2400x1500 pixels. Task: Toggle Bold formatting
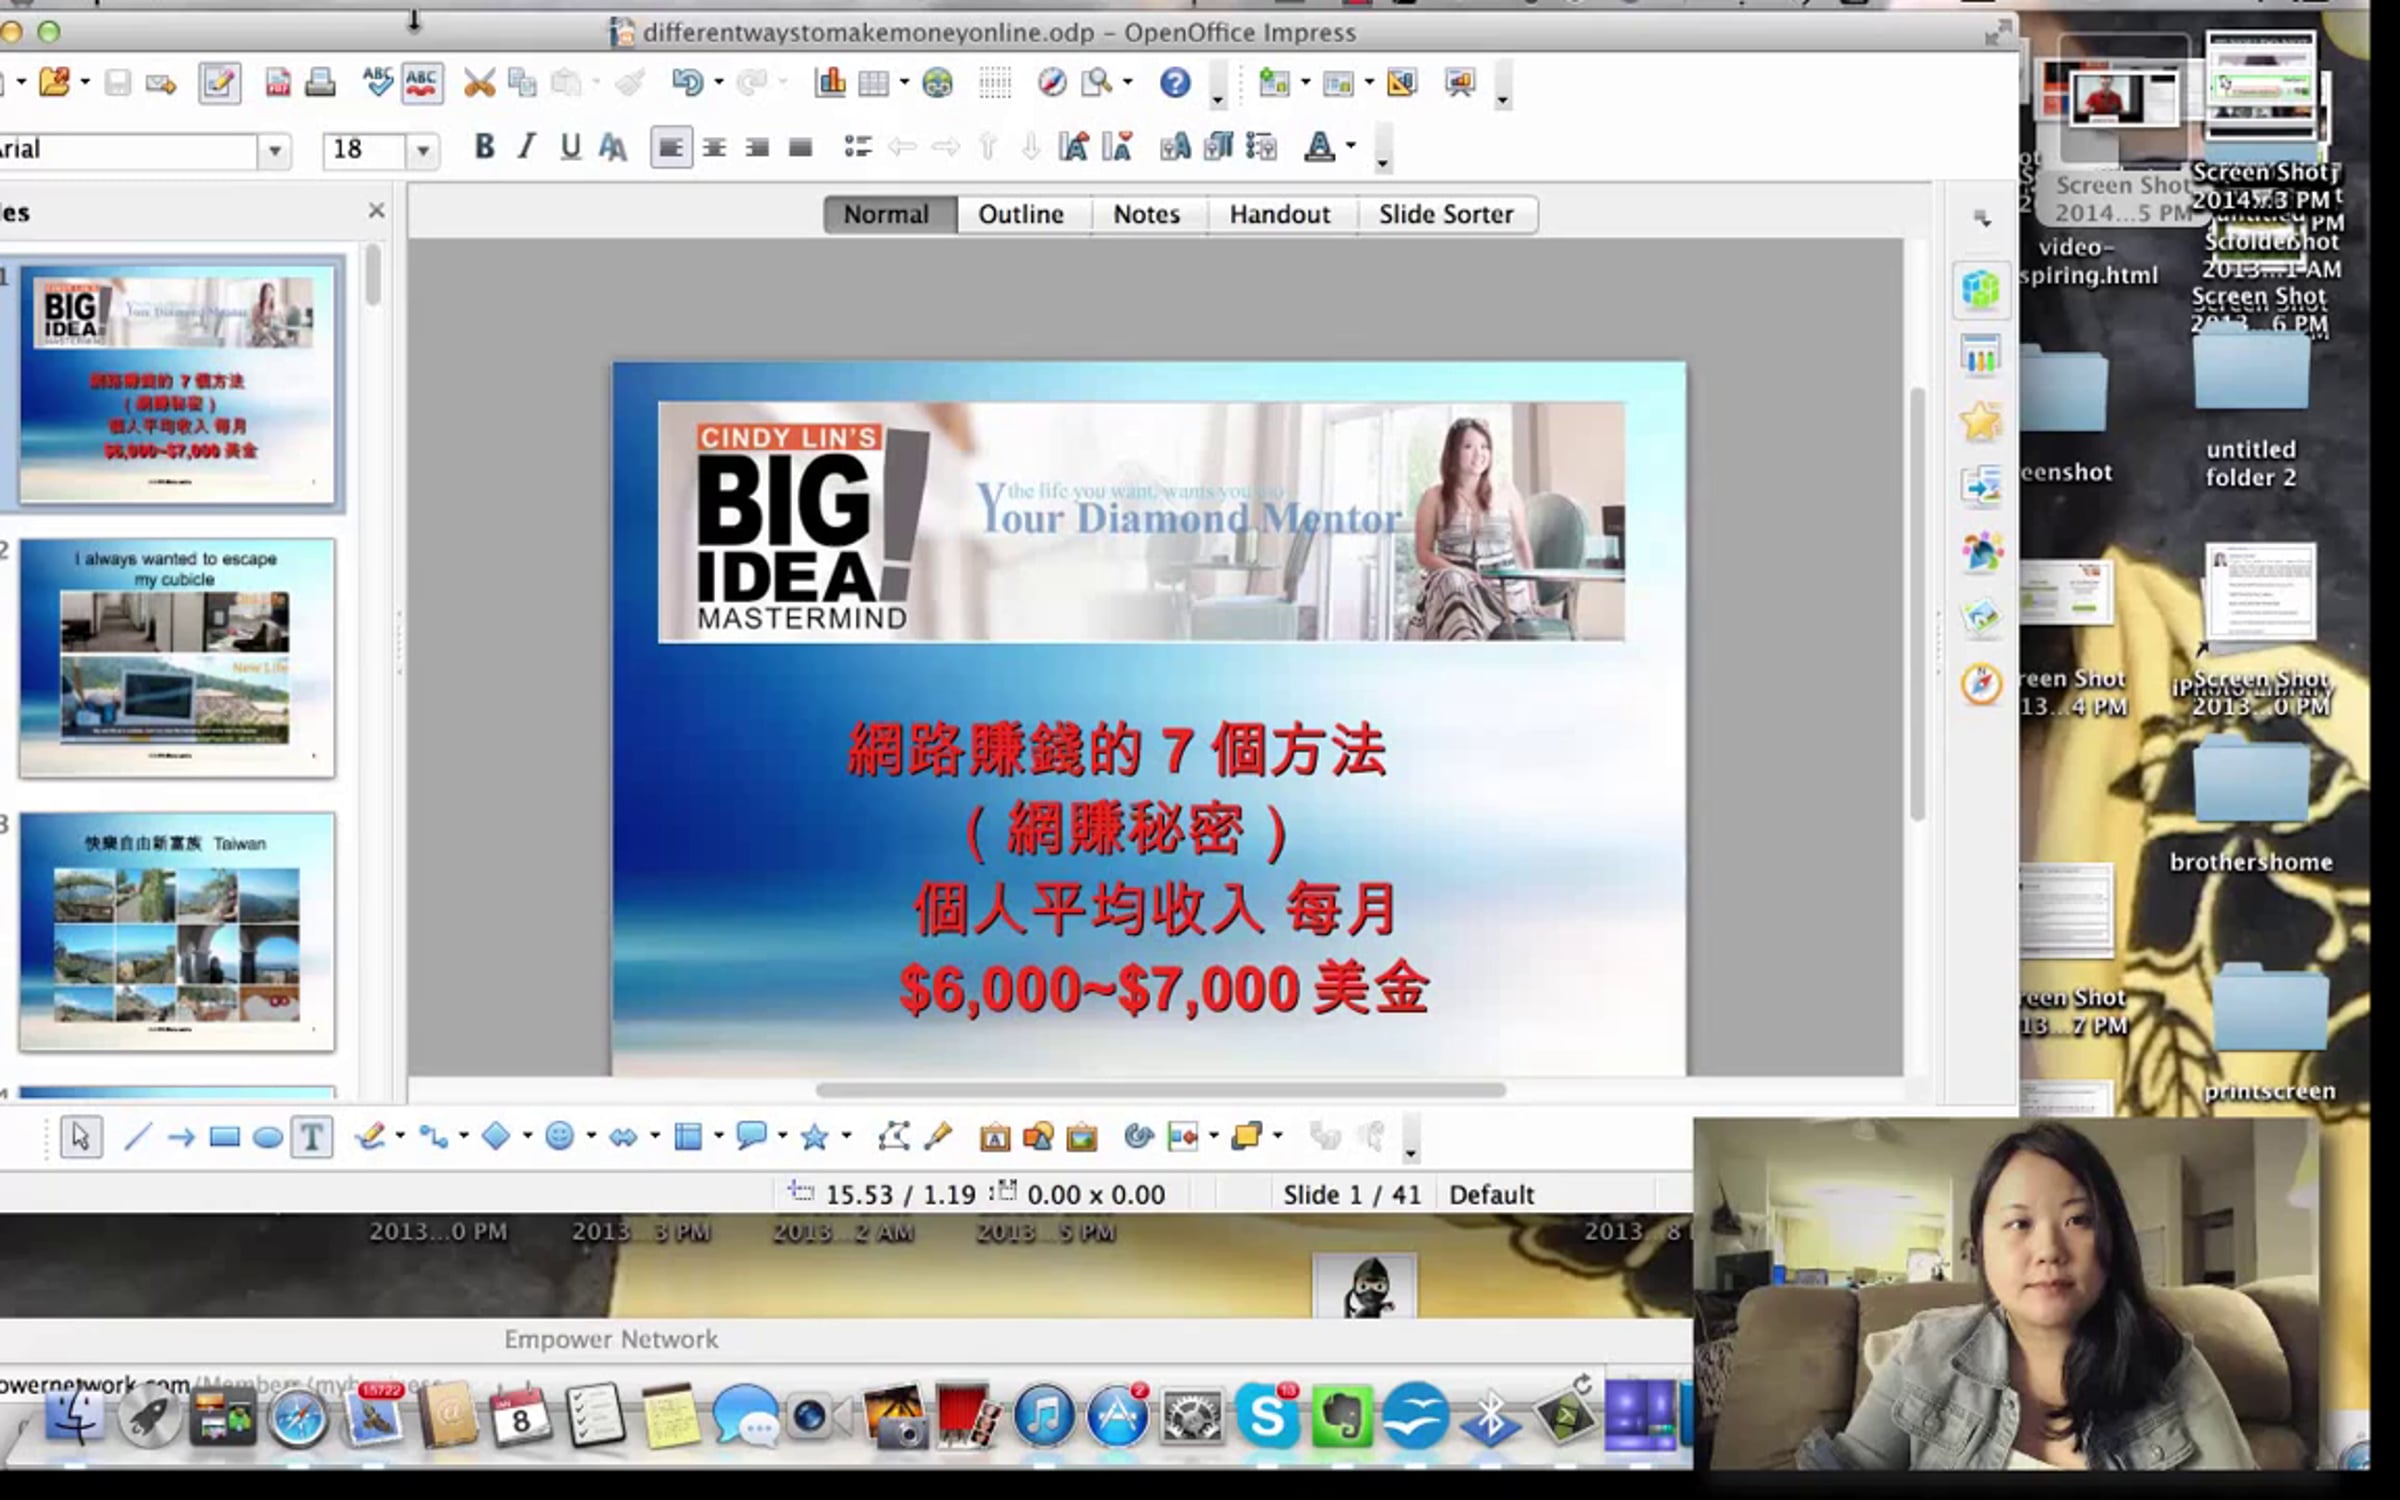(484, 148)
